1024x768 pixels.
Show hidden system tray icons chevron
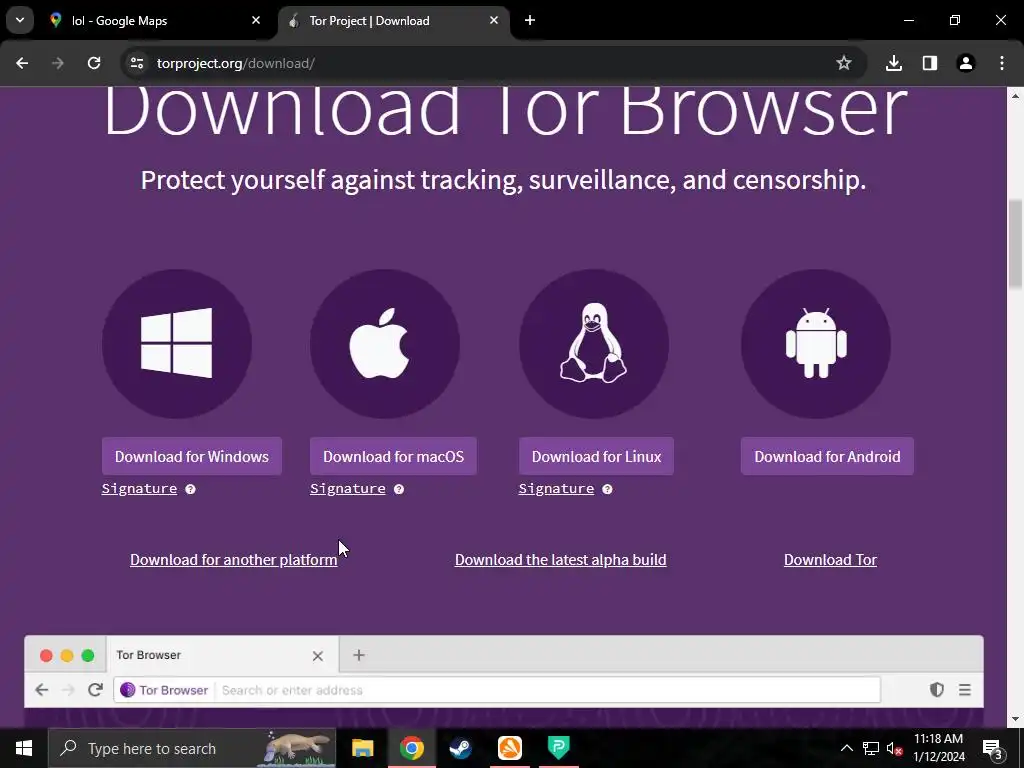point(846,748)
